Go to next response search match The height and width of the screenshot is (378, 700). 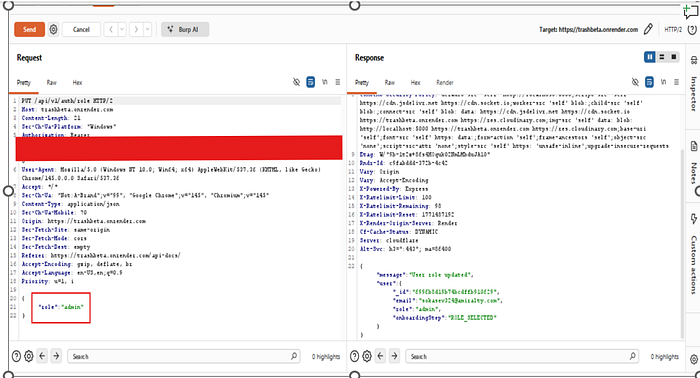point(394,356)
